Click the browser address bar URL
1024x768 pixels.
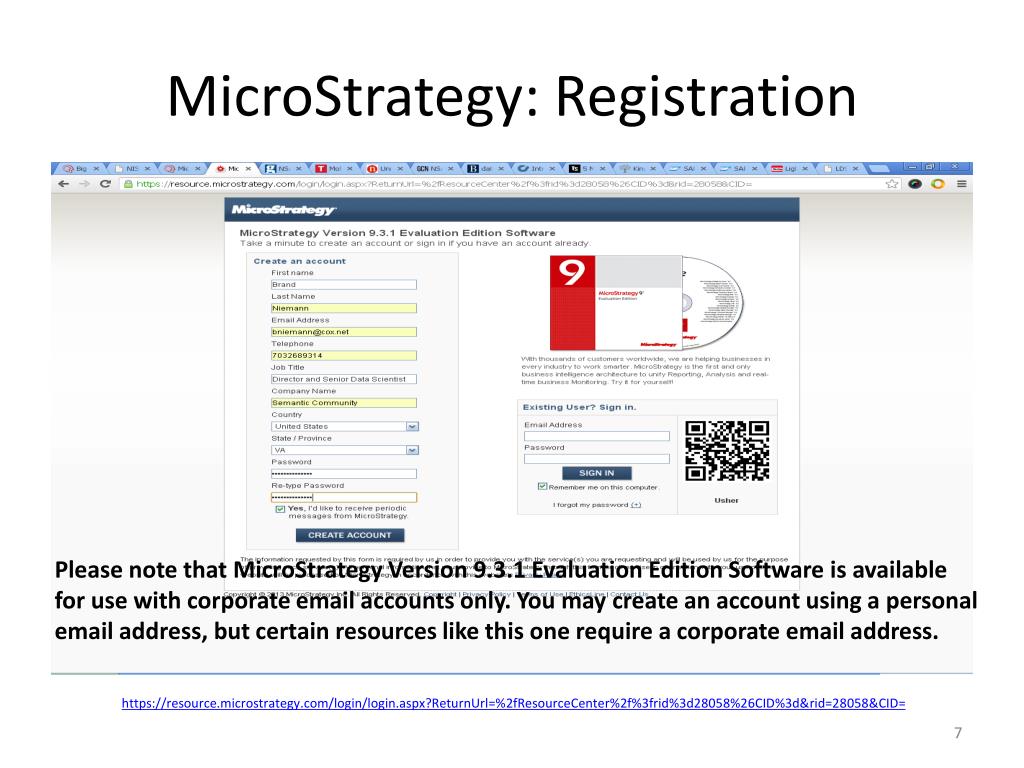point(444,184)
